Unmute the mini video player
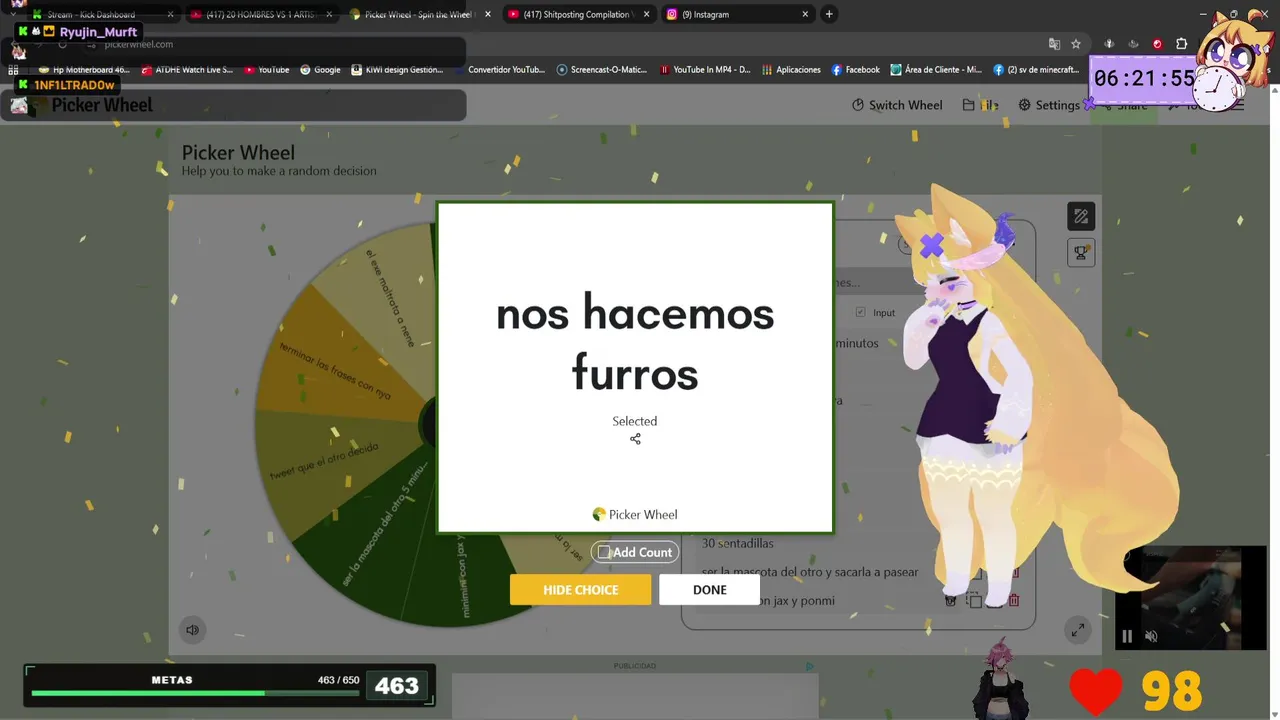 pyautogui.click(x=1151, y=636)
